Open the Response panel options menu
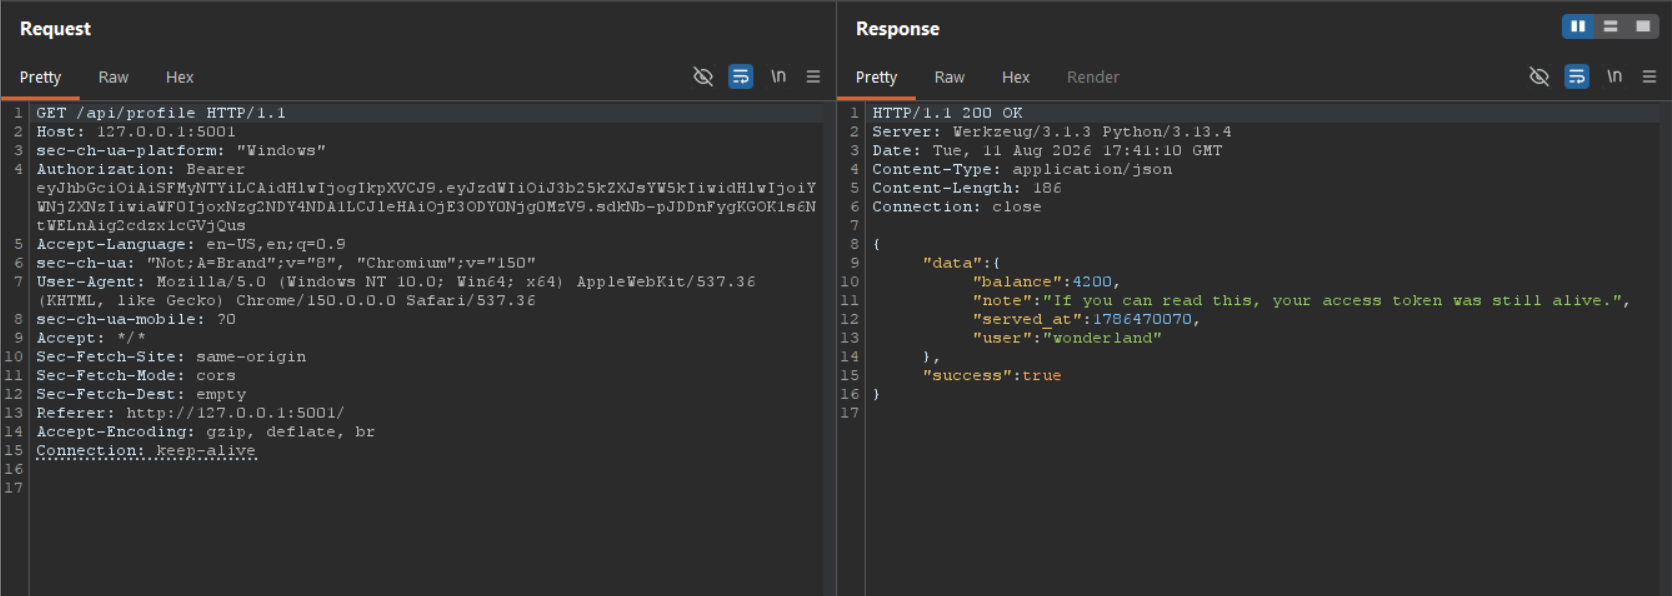Viewport: 1672px width, 596px height. coord(1649,77)
